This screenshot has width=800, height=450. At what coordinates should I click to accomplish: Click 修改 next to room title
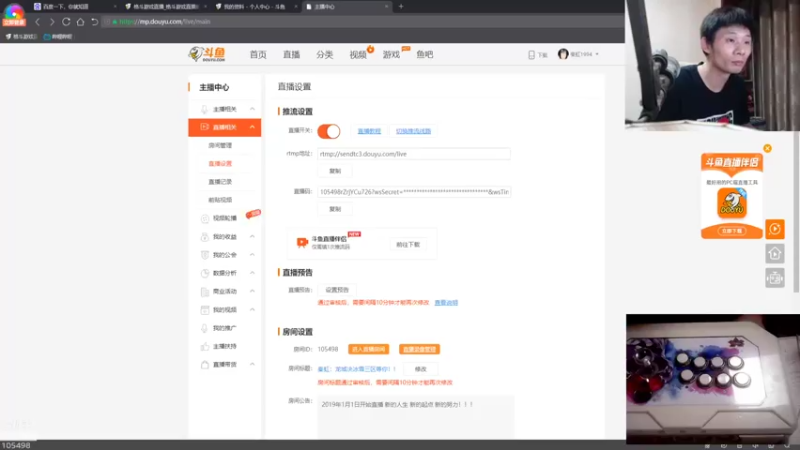click(420, 369)
